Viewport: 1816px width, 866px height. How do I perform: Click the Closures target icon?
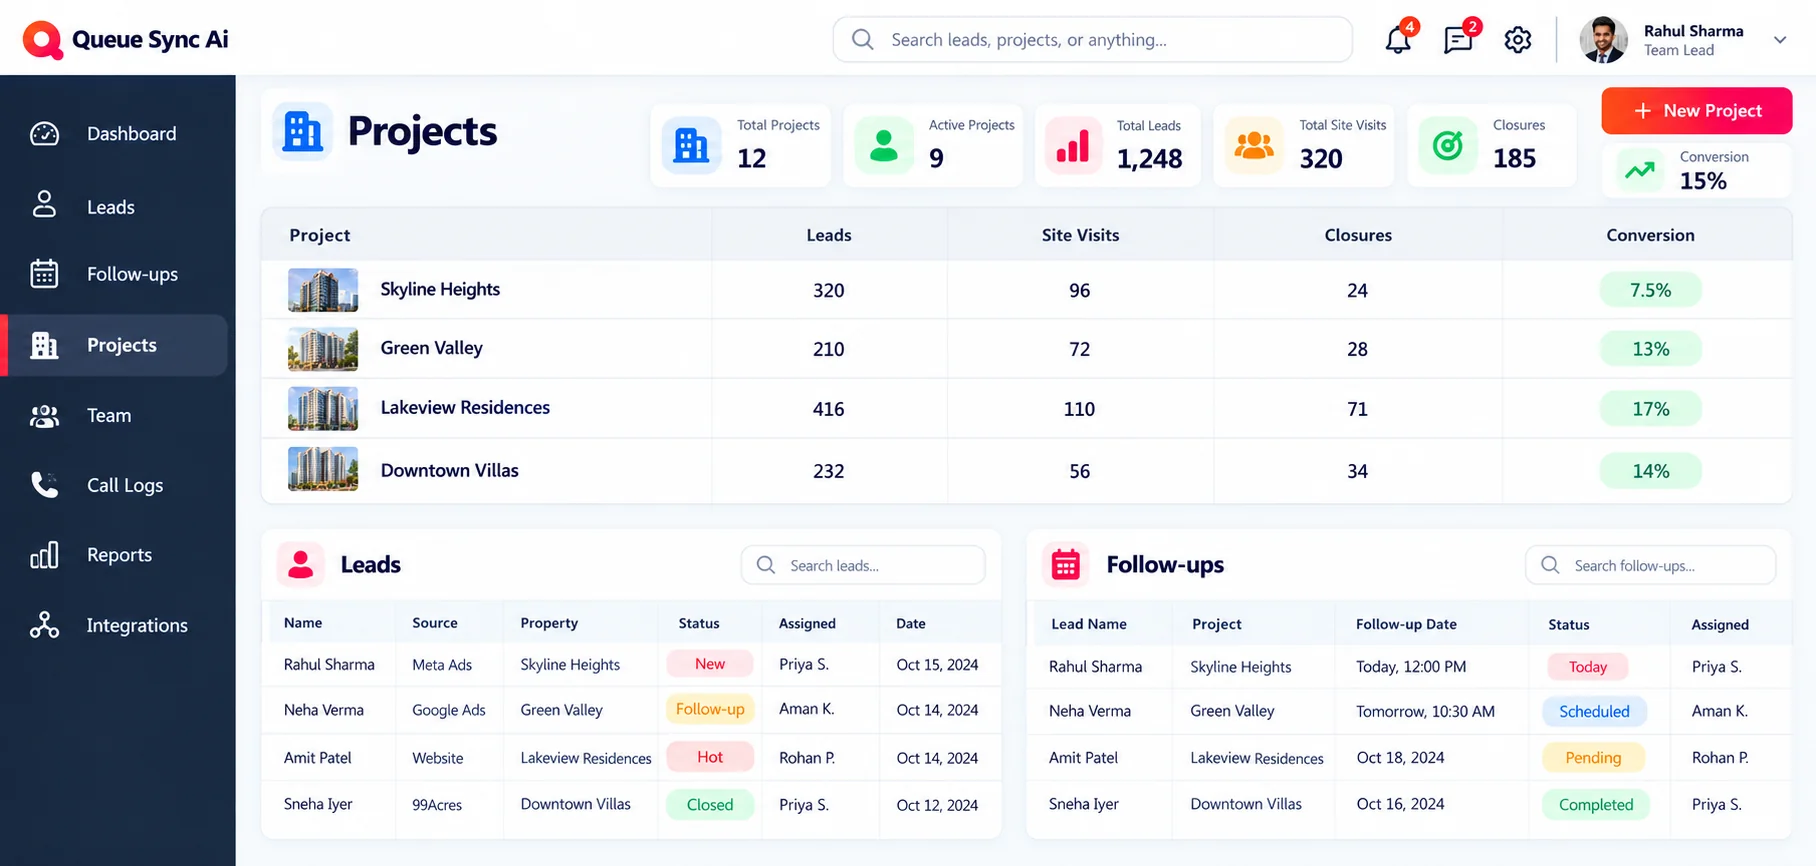[1448, 146]
